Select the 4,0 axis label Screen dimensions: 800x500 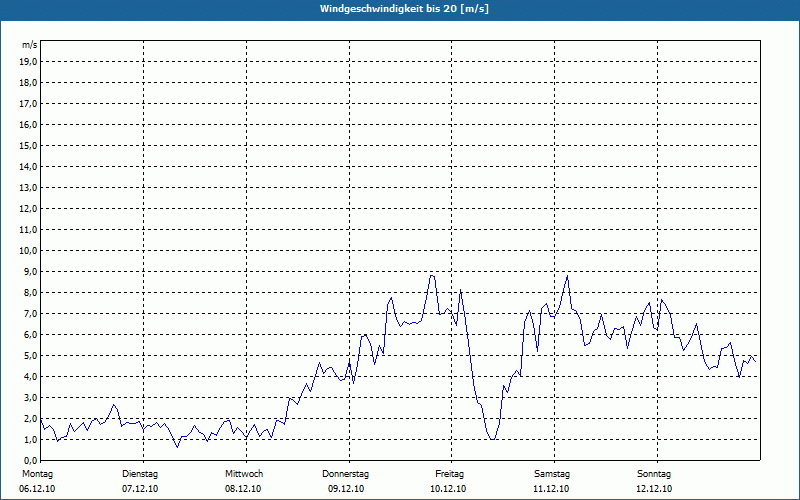(x=30, y=377)
